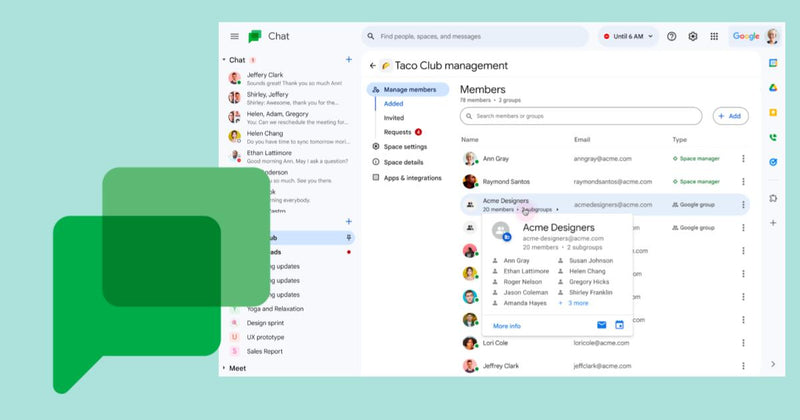Viewport: 800px width, 420px height.
Task: Click the search magnifier icon in top bar
Action: pos(371,36)
